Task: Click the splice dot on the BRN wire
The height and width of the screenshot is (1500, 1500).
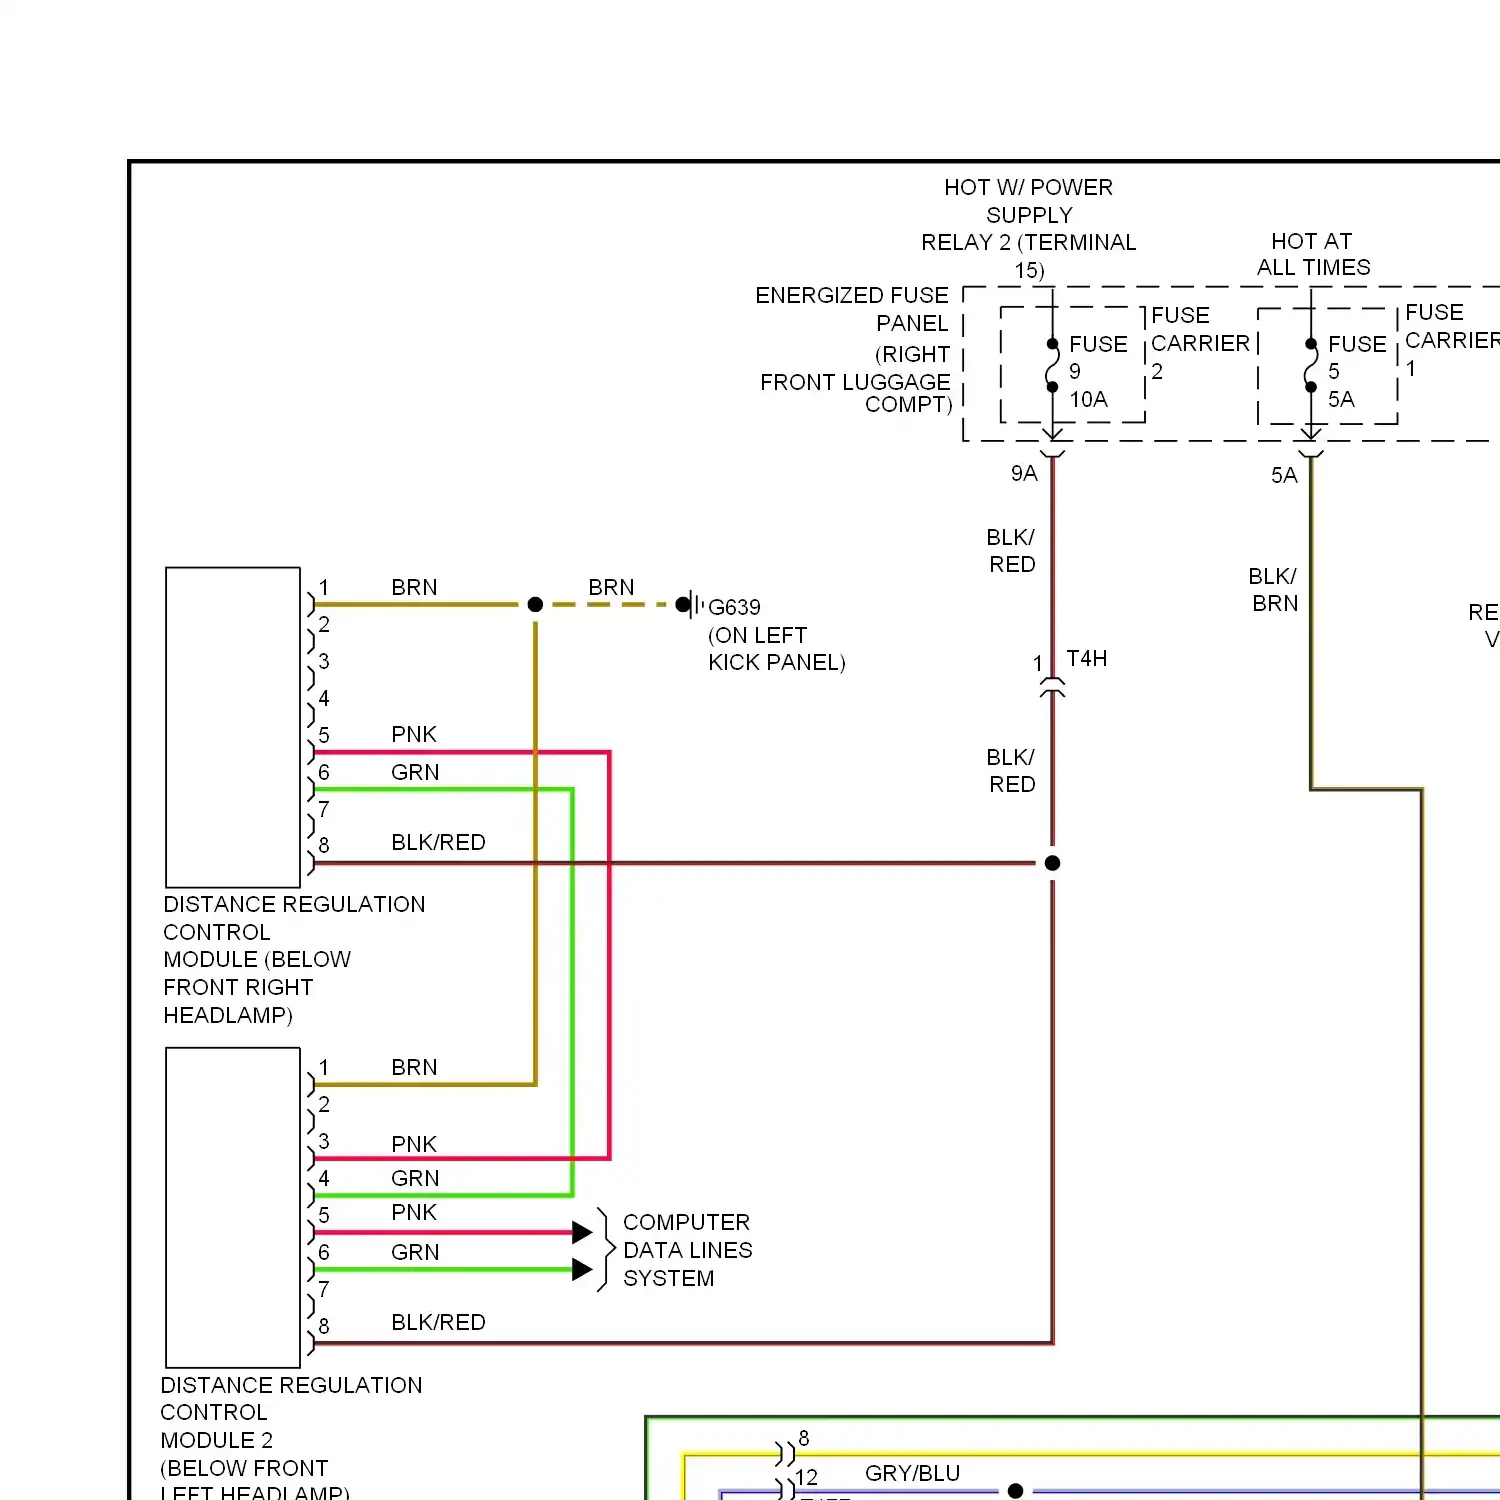Action: (x=535, y=604)
